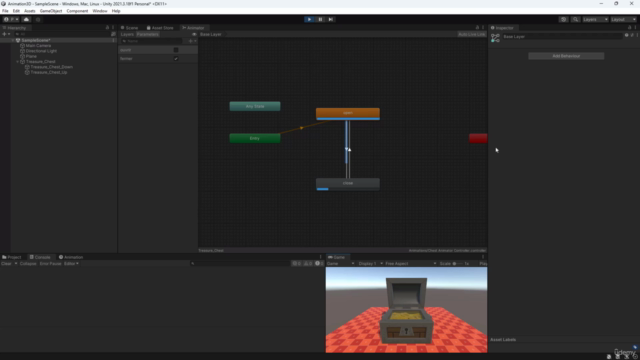Open the Console Editor dropdown
640x360 pixels.
(71, 264)
